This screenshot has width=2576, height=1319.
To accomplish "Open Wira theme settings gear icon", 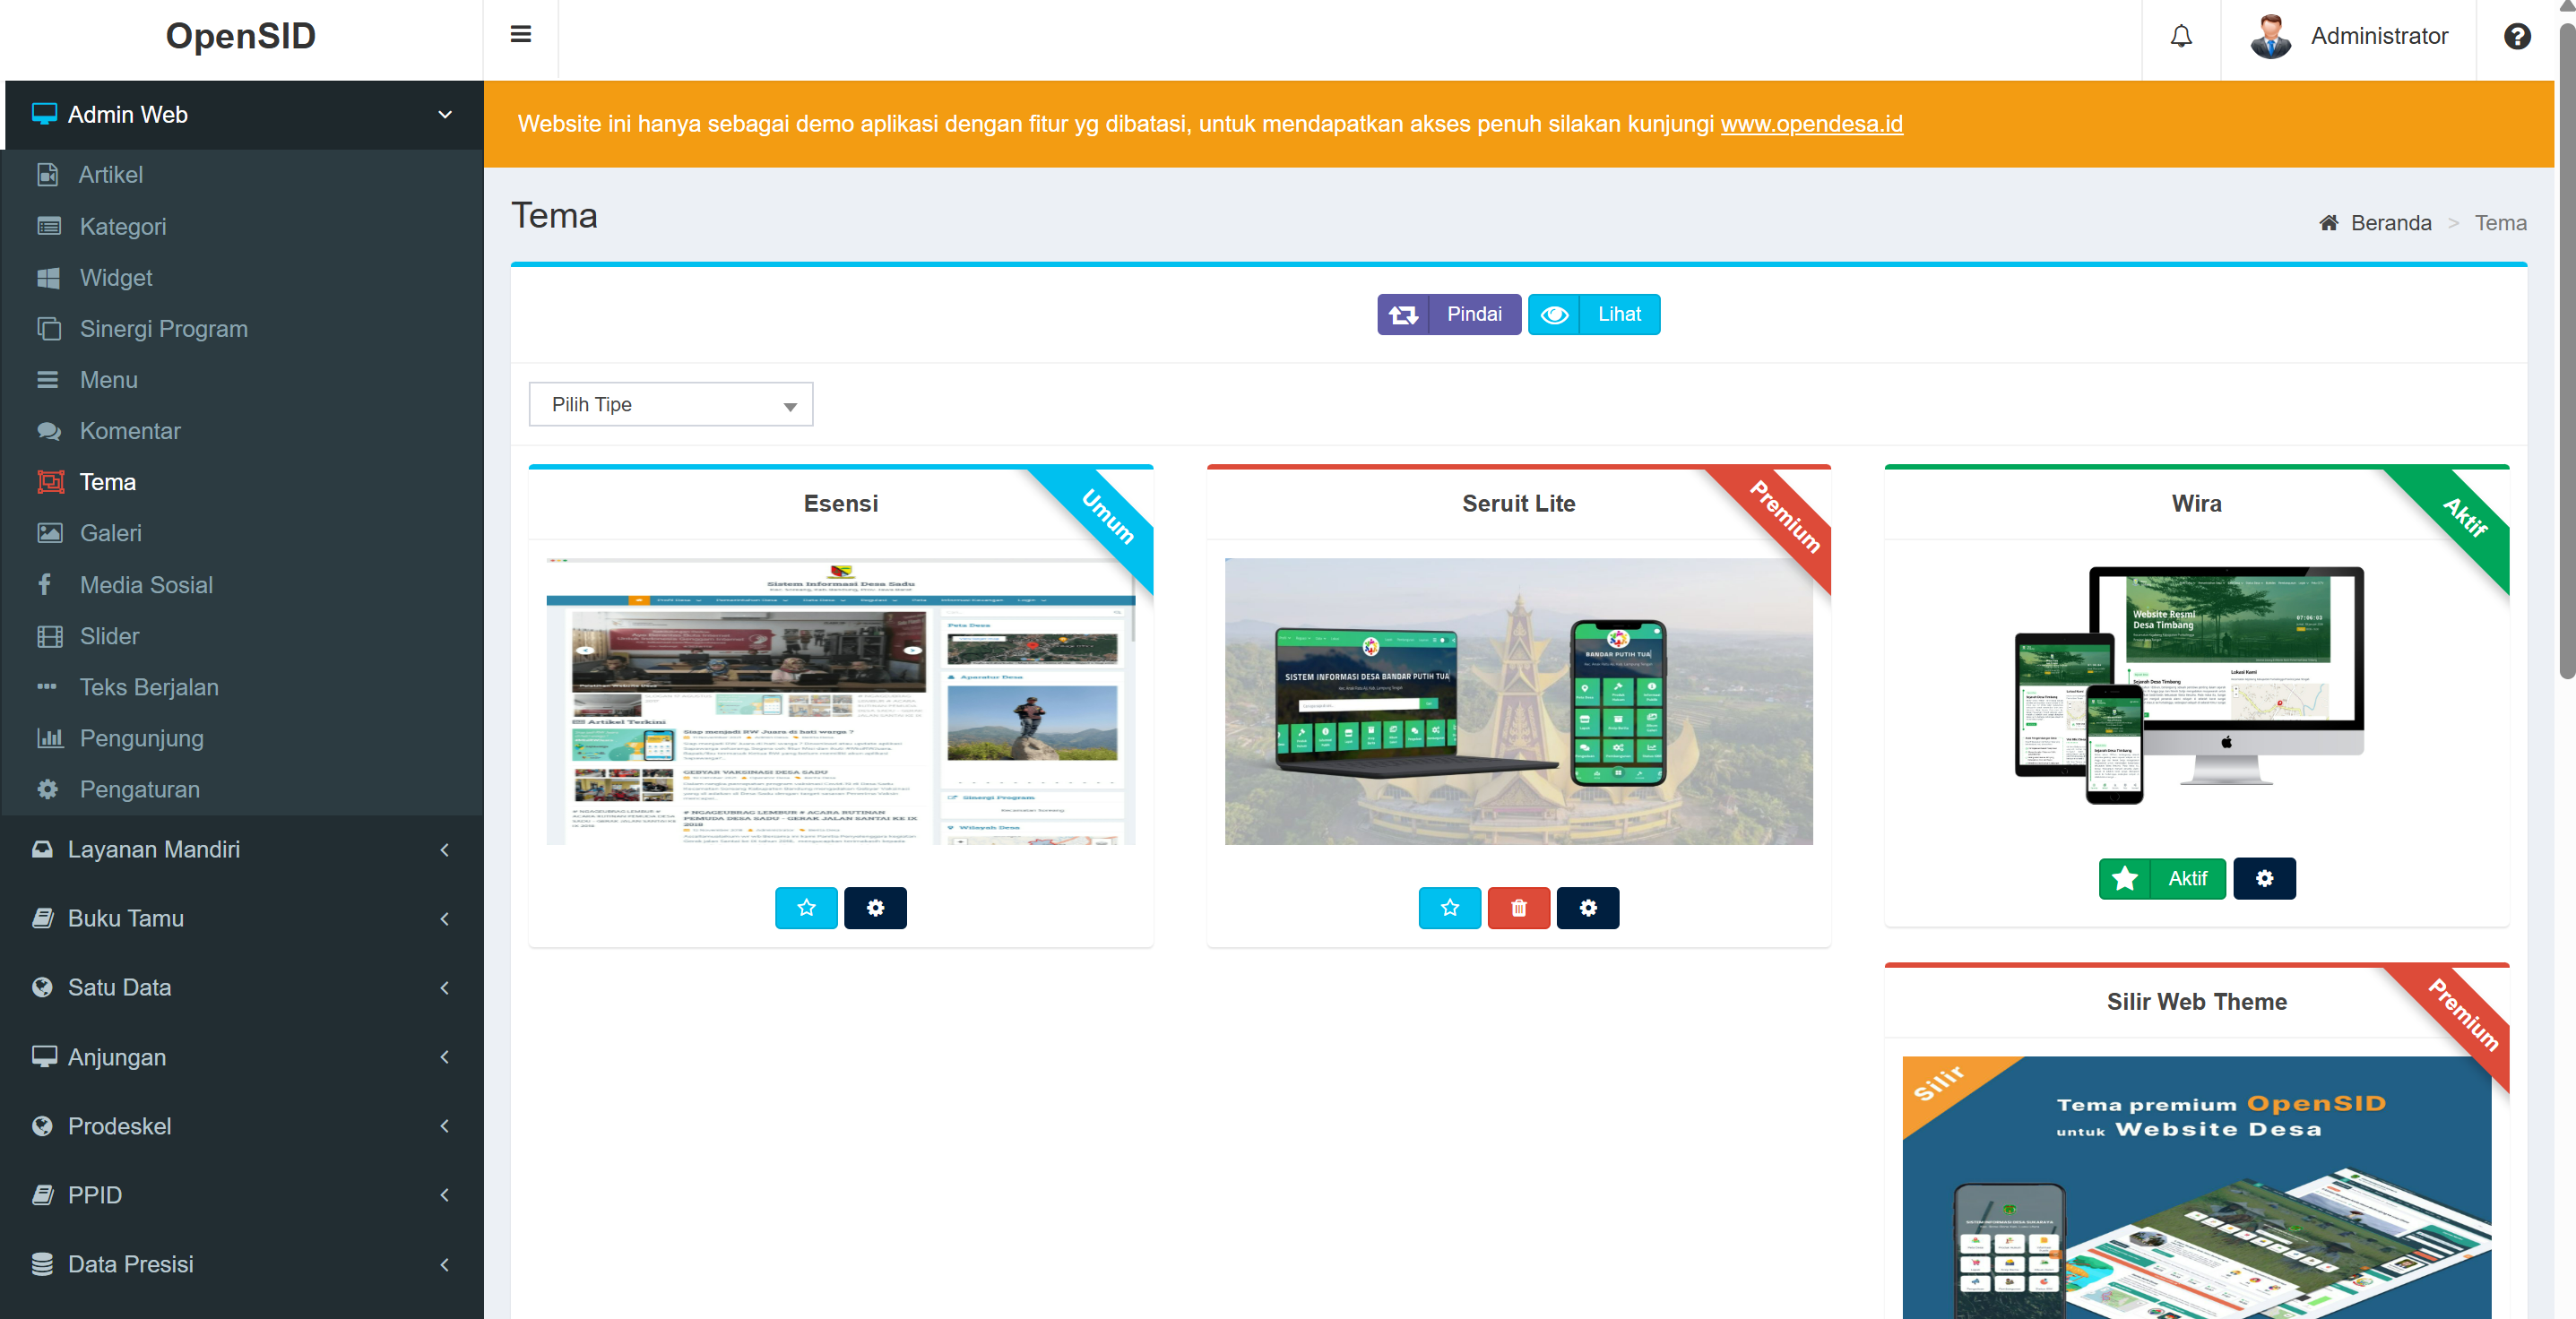I will coord(2264,878).
